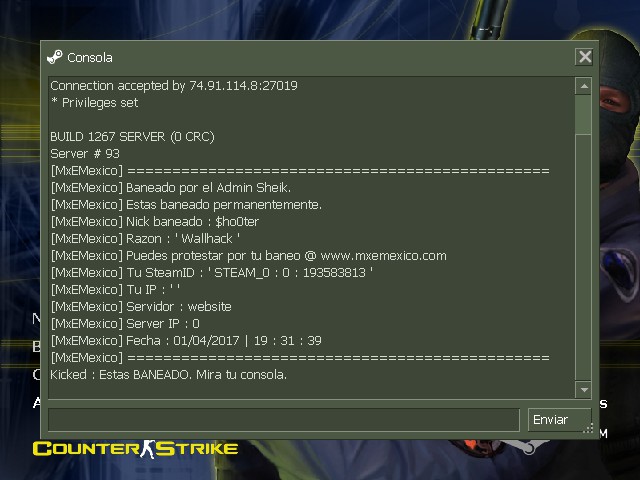Viewport: 640px width, 480px height.
Task: Click the Enviar button
Action: (x=560, y=420)
